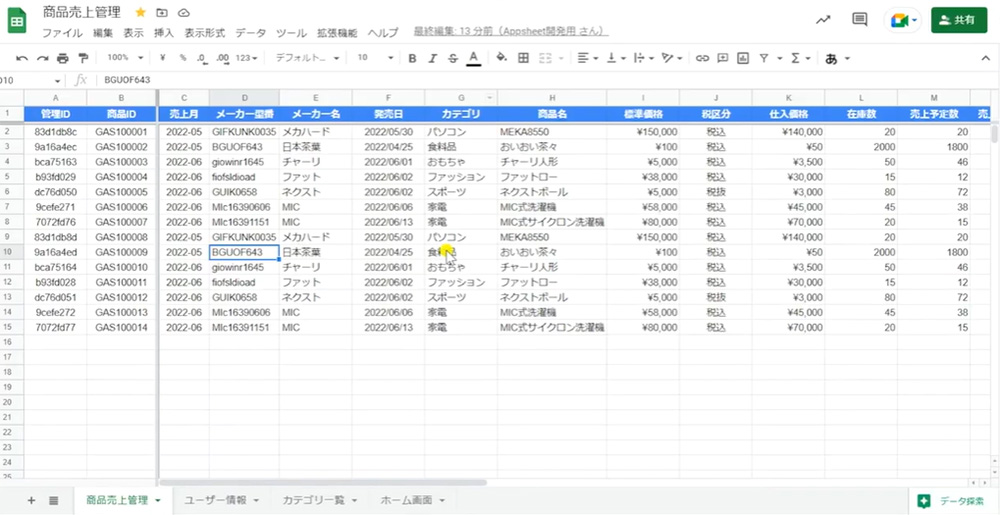The width and height of the screenshot is (1000, 515).
Task: Apply yen currency format
Action: (163, 58)
